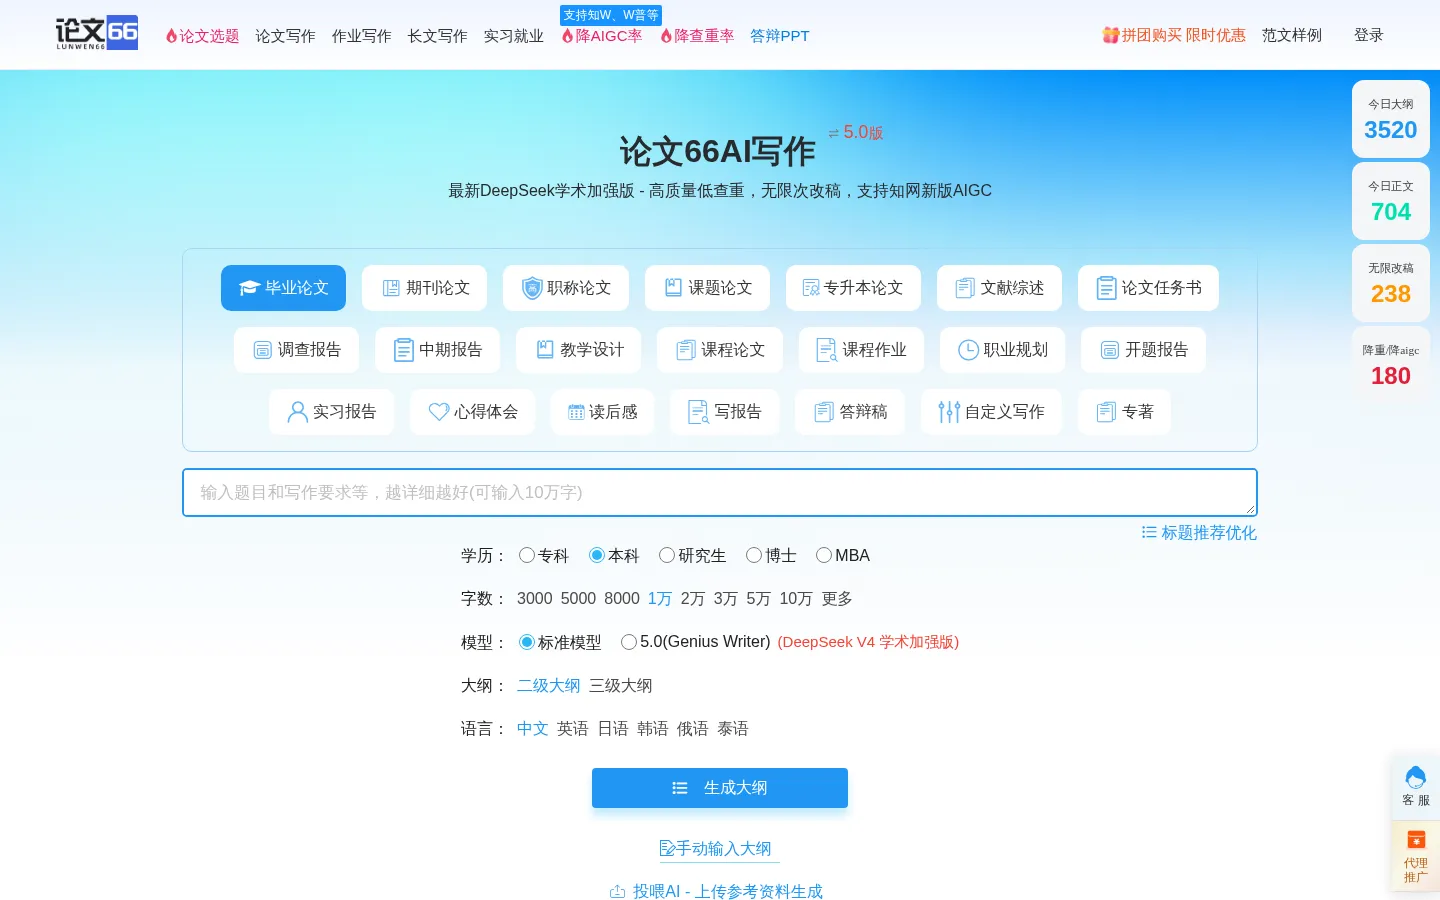Choose the 二级大纲 outline level
This screenshot has width=1440, height=900.
click(x=549, y=686)
